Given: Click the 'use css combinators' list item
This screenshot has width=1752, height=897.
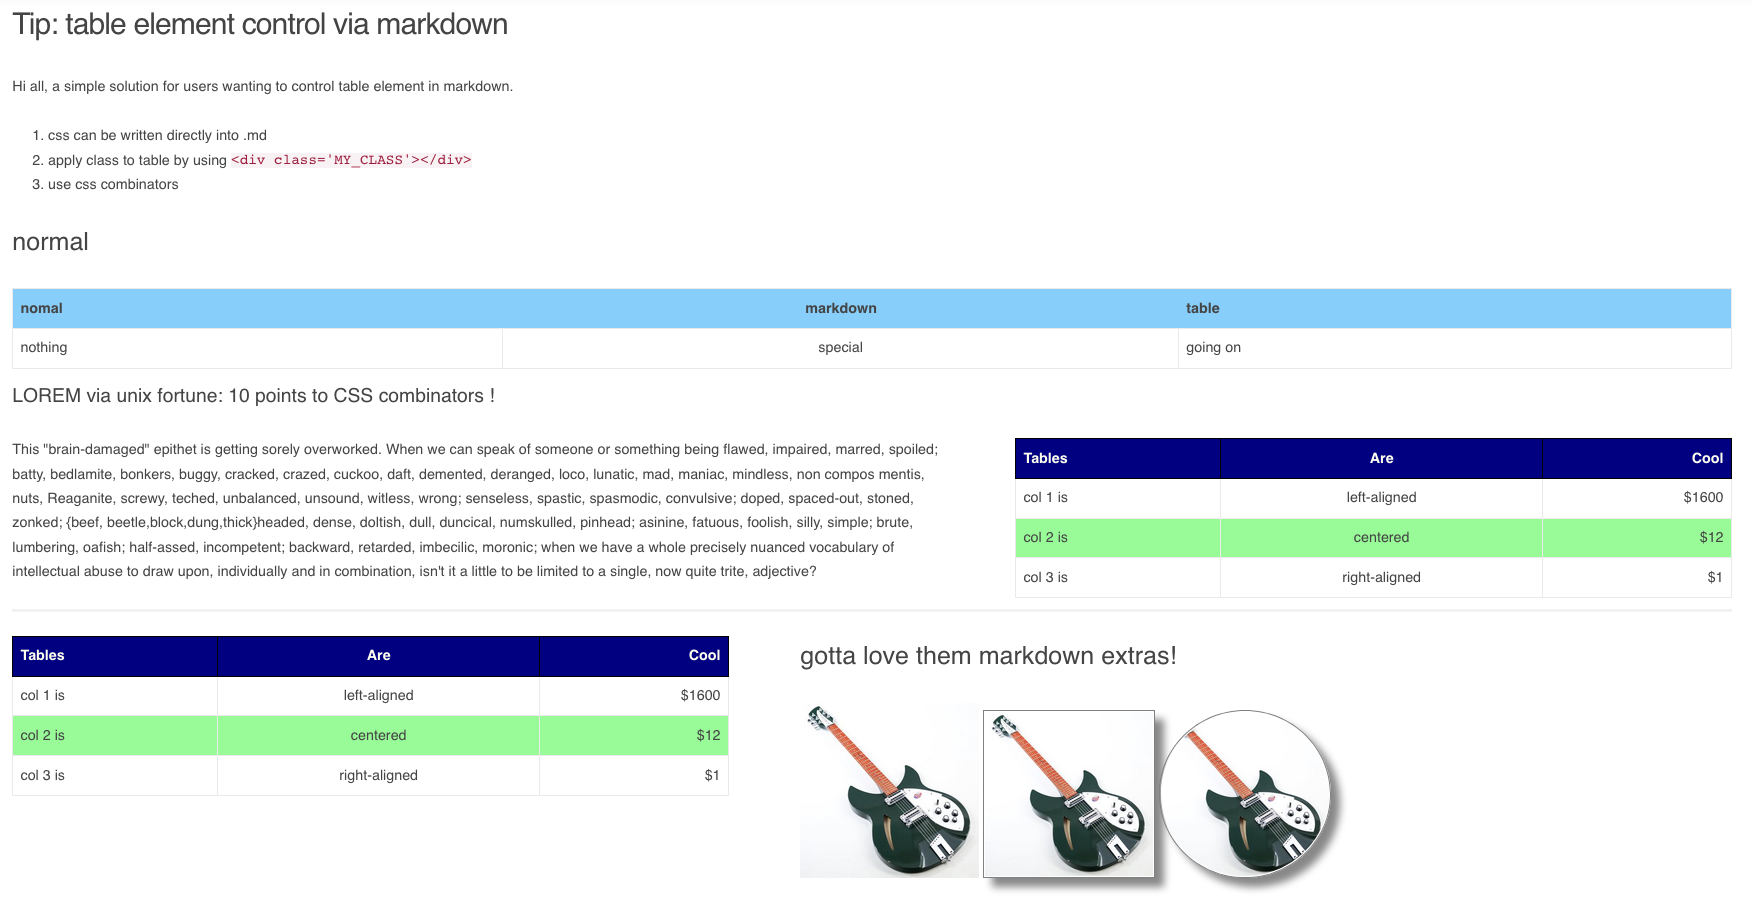Looking at the screenshot, I should coord(113,184).
